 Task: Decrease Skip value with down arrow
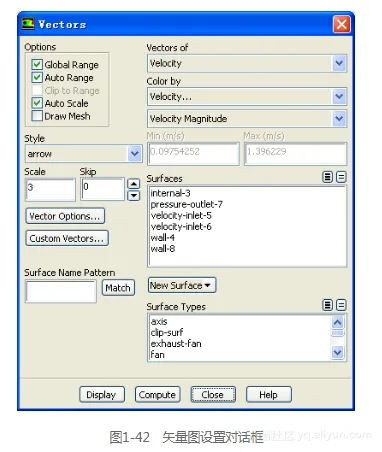pyautogui.click(x=134, y=195)
